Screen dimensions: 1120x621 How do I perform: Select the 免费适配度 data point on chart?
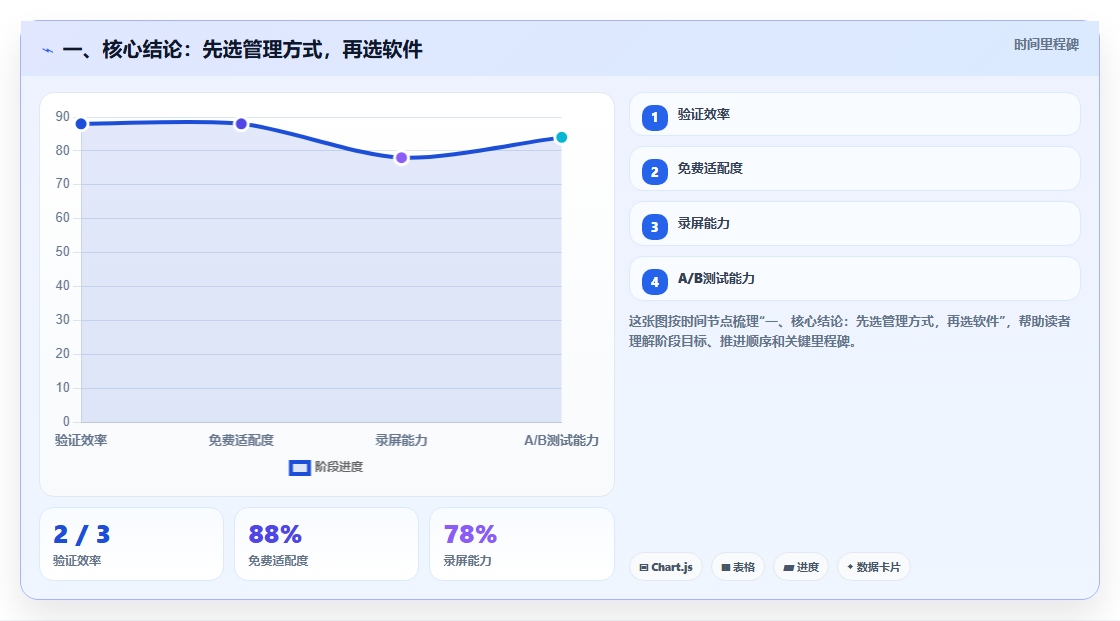click(x=241, y=124)
